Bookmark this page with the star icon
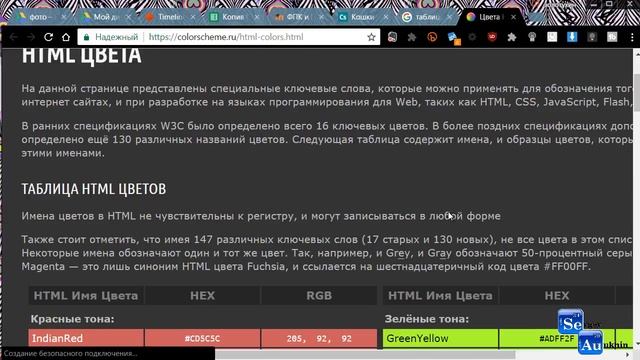 [371, 37]
